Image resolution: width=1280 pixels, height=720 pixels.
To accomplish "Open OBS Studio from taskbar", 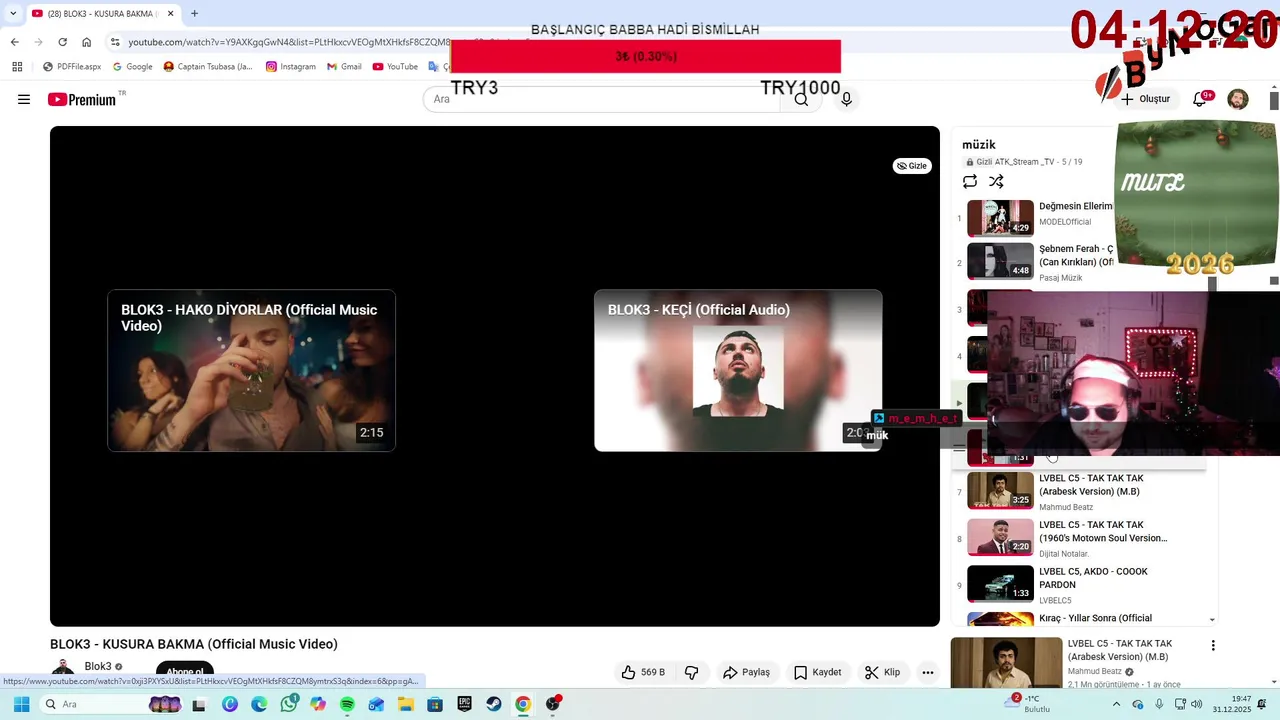I will (x=553, y=704).
